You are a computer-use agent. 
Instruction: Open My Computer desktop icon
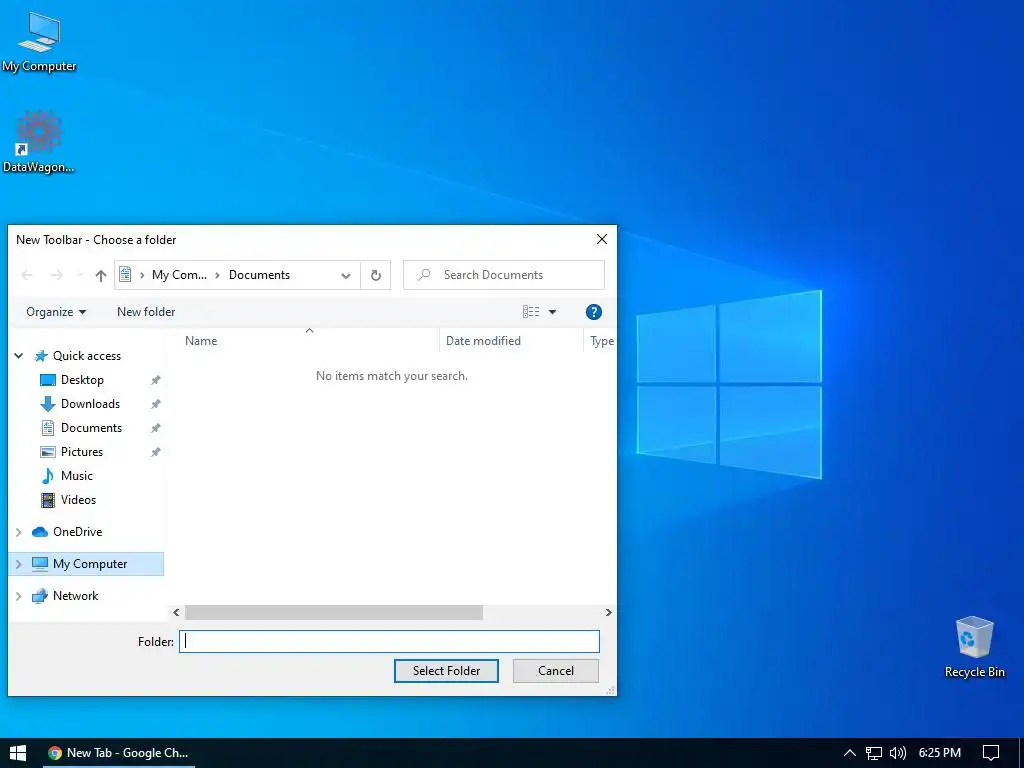coord(39,41)
